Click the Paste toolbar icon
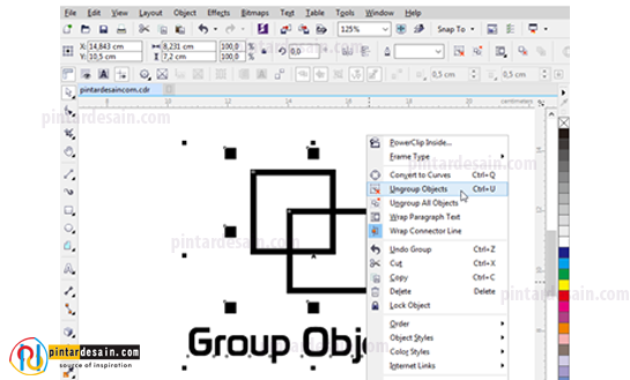The width and height of the screenshot is (630, 380). 180,29
